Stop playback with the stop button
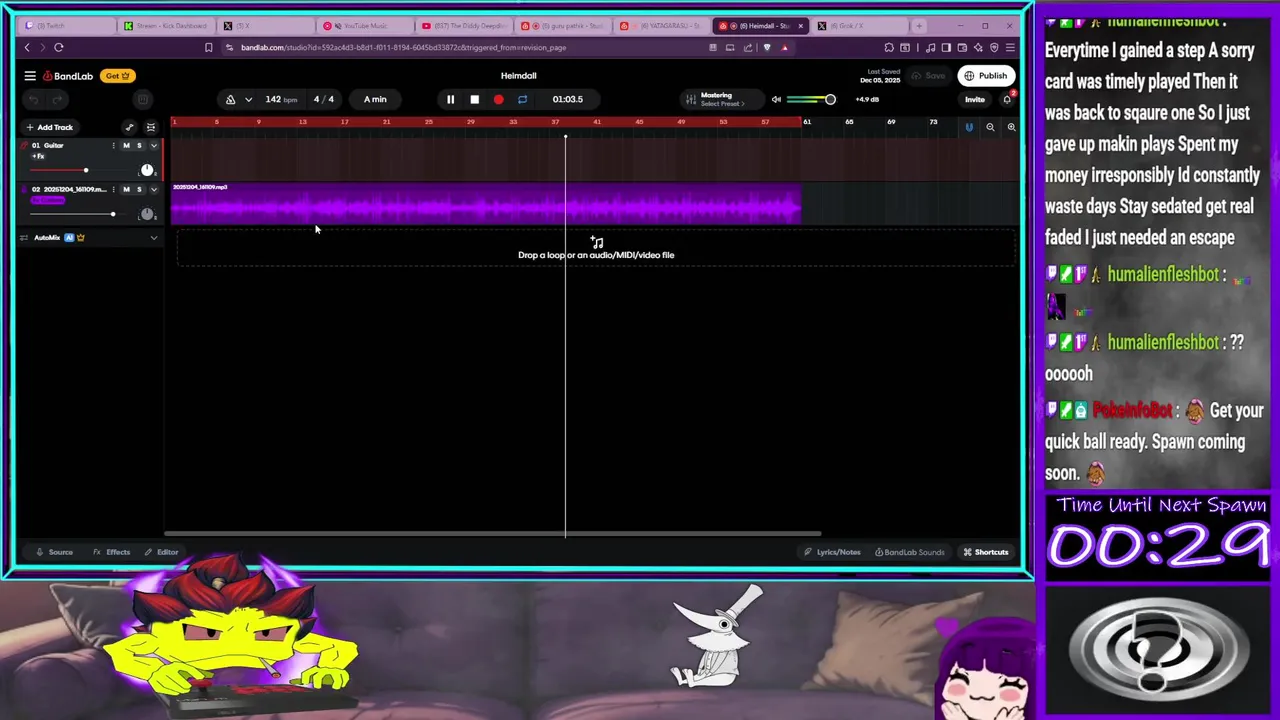The width and height of the screenshot is (1280, 720). 474,99
